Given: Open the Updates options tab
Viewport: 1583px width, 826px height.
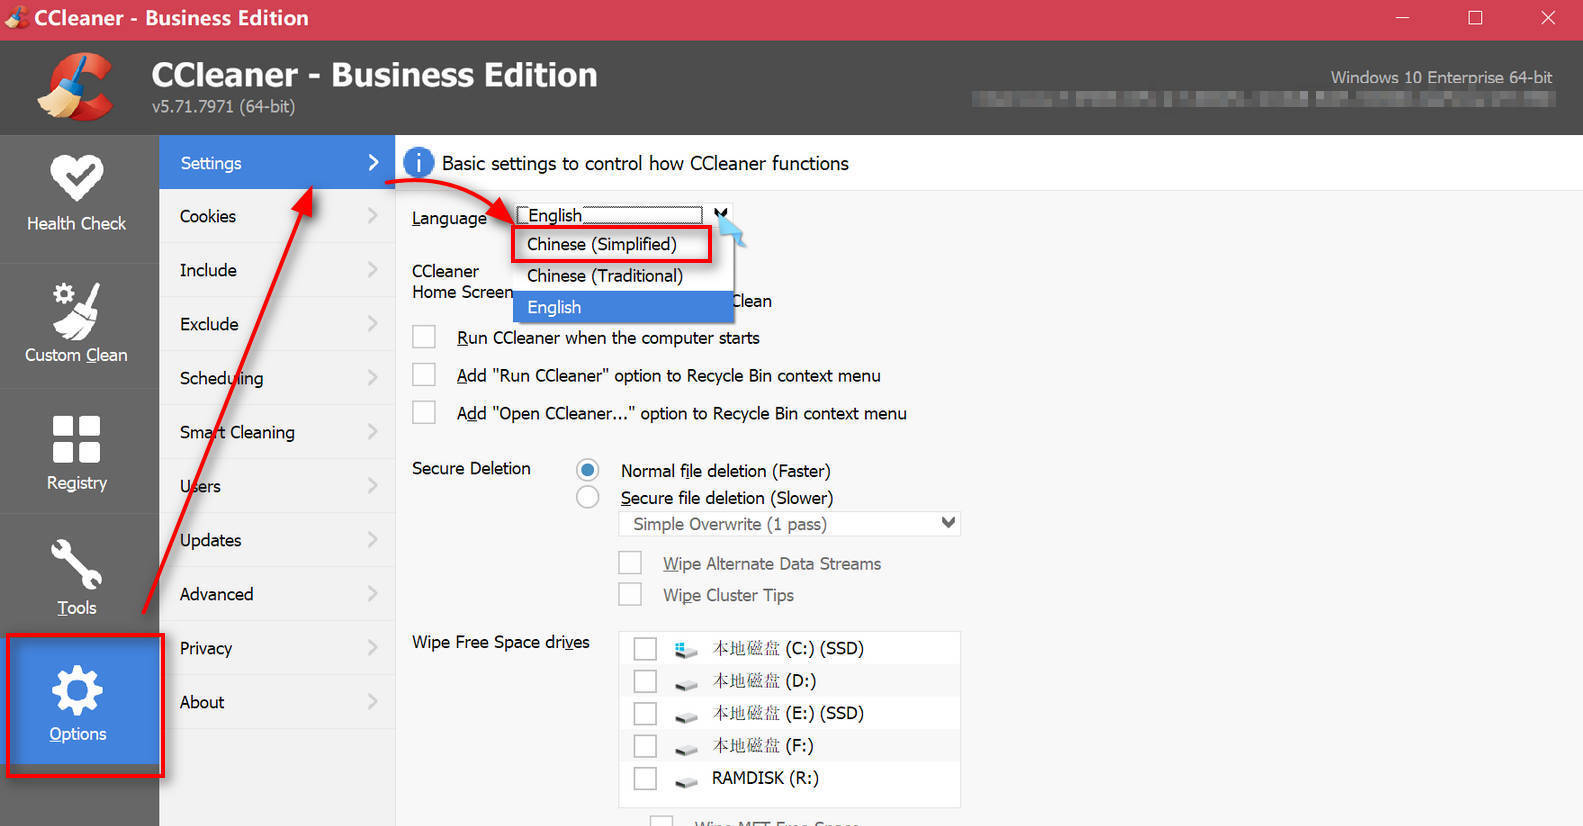Looking at the screenshot, I should (277, 540).
